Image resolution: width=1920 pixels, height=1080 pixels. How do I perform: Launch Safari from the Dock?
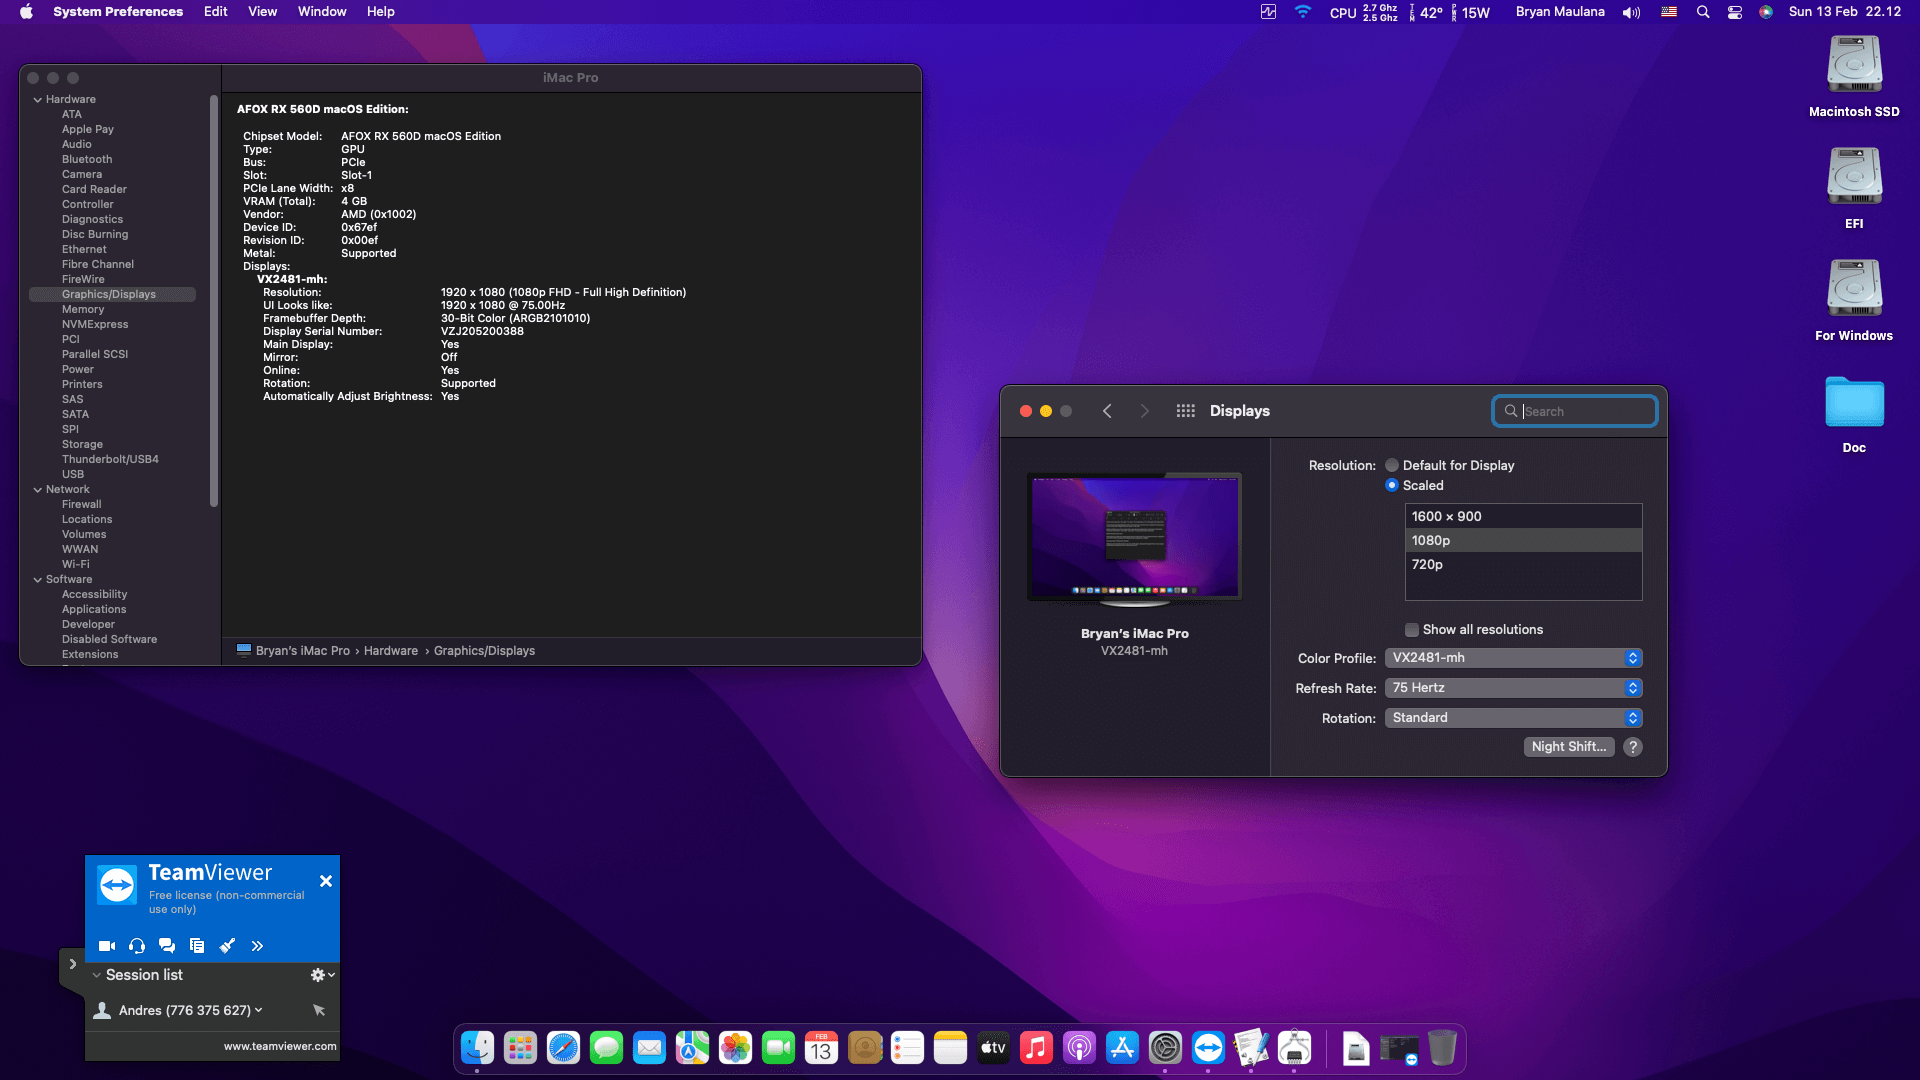pyautogui.click(x=563, y=1048)
